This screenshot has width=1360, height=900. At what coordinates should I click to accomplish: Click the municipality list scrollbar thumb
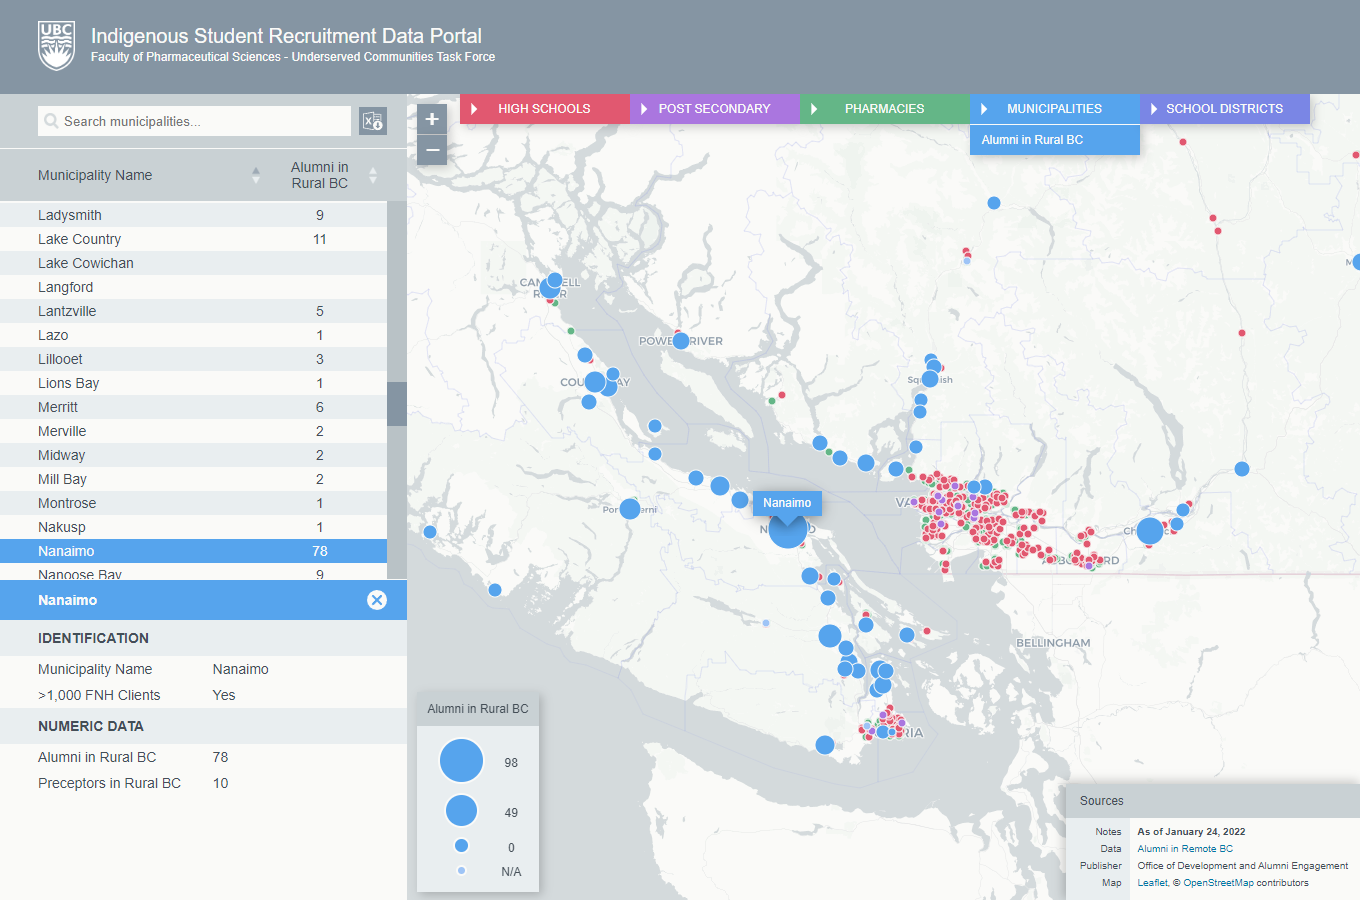pyautogui.click(x=397, y=403)
